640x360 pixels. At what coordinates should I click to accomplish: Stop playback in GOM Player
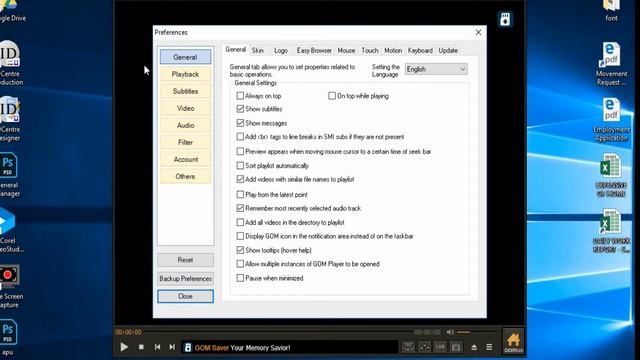[x=141, y=347]
